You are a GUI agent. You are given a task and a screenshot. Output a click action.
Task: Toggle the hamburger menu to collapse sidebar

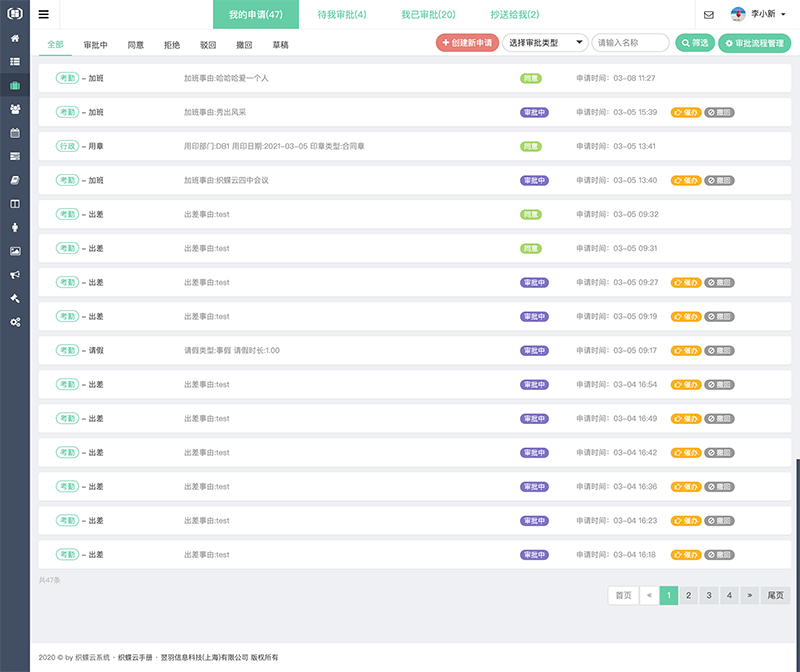pyautogui.click(x=44, y=15)
